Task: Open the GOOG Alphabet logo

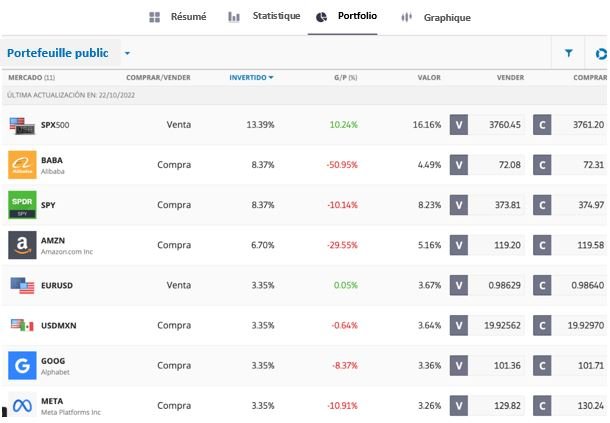Action: tap(22, 365)
